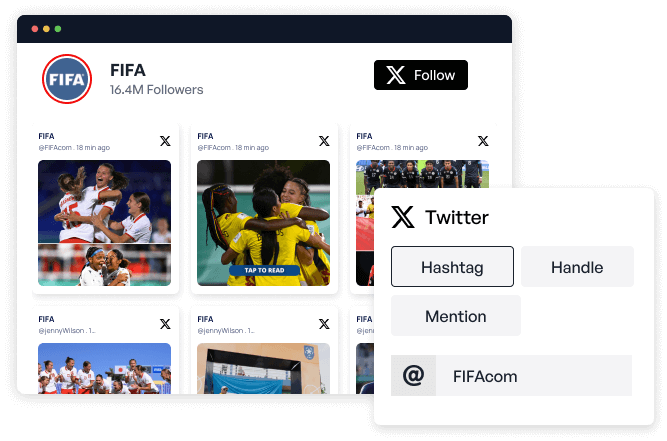Click the 16.4M Followers text
667x441 pixels.
[x=157, y=90]
